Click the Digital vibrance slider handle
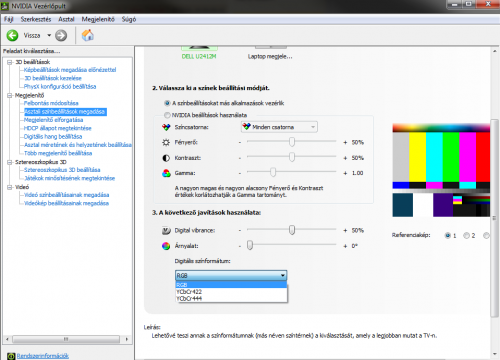Viewport: 500px width, 360px height. point(292,230)
